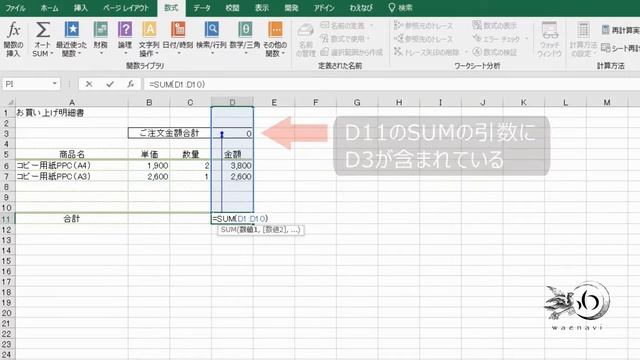Select column D header
Screen dimensions: 640x360
point(232,102)
